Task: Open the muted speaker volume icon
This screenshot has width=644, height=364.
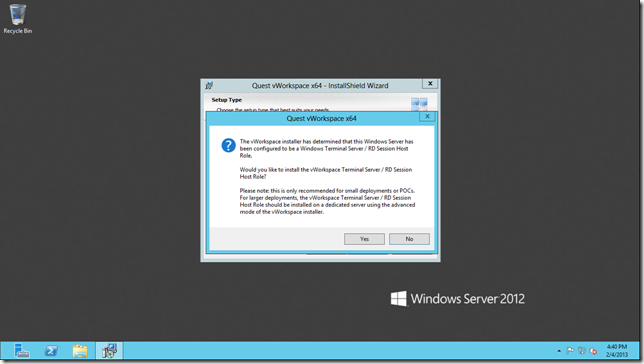Action: tap(593, 350)
